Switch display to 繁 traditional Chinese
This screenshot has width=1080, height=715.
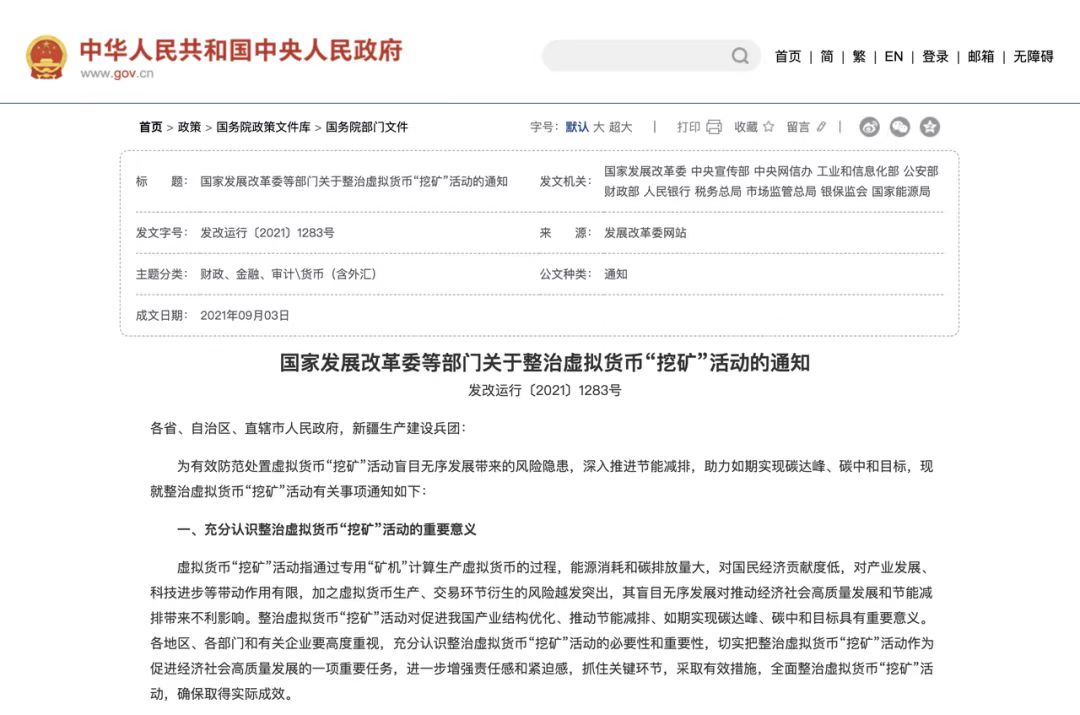(x=858, y=56)
